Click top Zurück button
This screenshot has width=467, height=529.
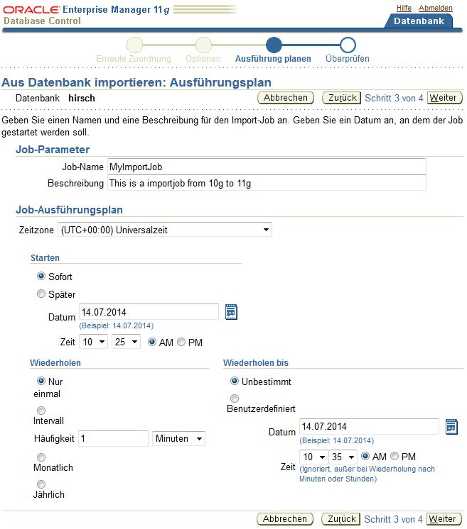pos(342,98)
